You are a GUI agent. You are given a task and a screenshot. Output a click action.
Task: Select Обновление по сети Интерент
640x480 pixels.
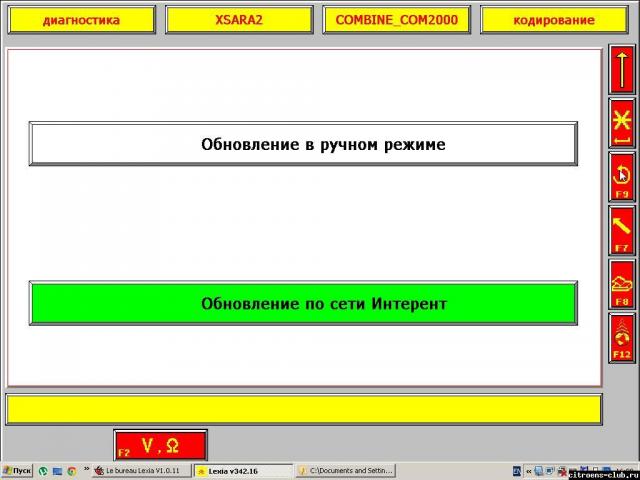point(303,303)
